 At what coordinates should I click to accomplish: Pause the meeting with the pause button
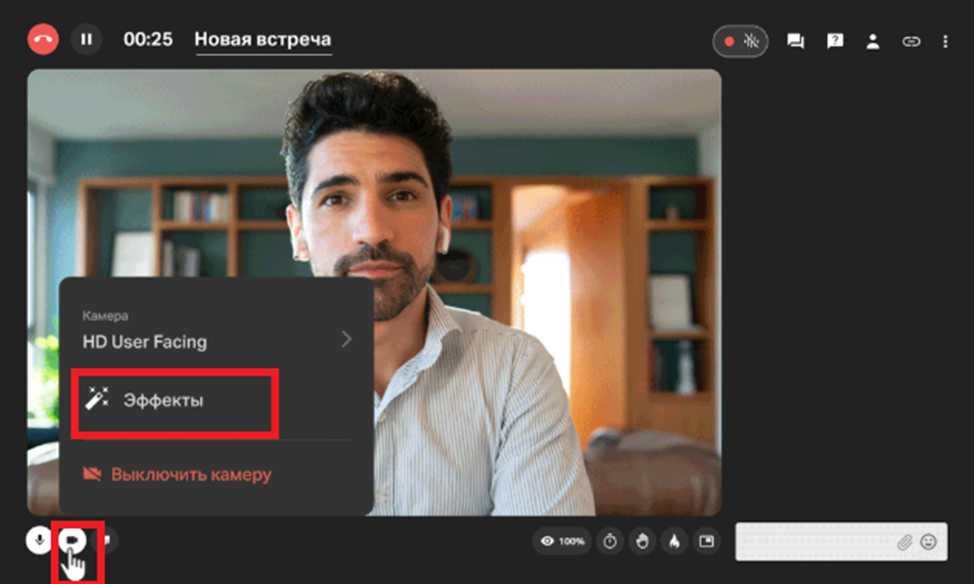click(86, 40)
